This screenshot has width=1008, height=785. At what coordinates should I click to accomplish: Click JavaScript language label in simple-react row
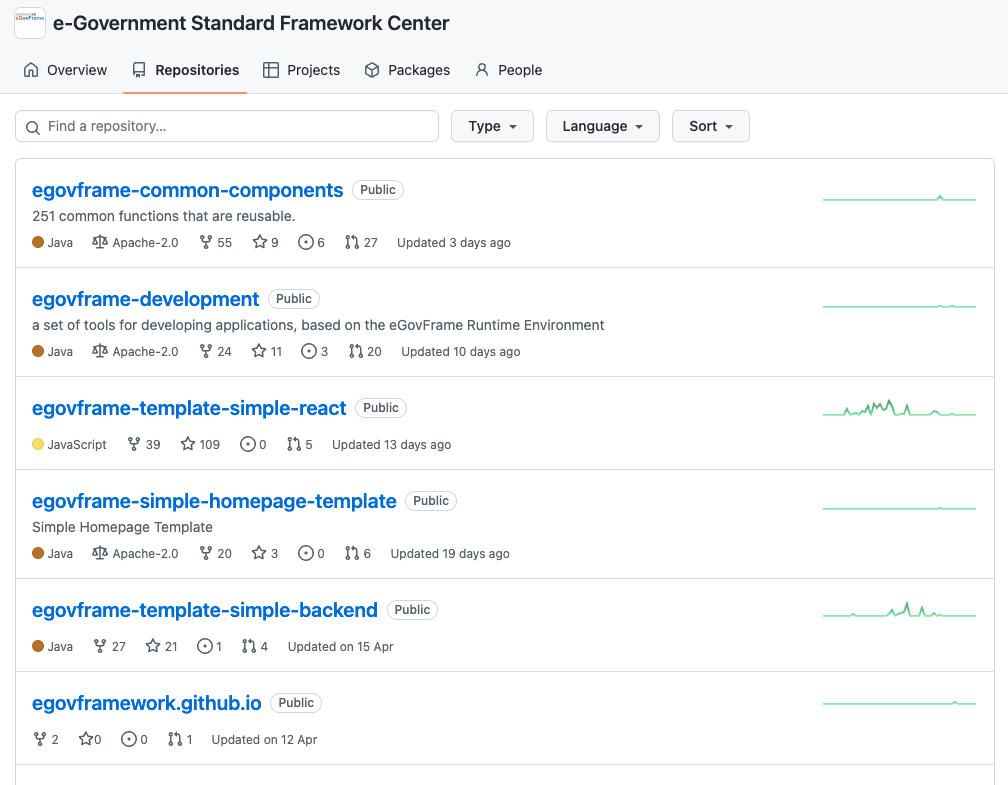[x=77, y=444]
